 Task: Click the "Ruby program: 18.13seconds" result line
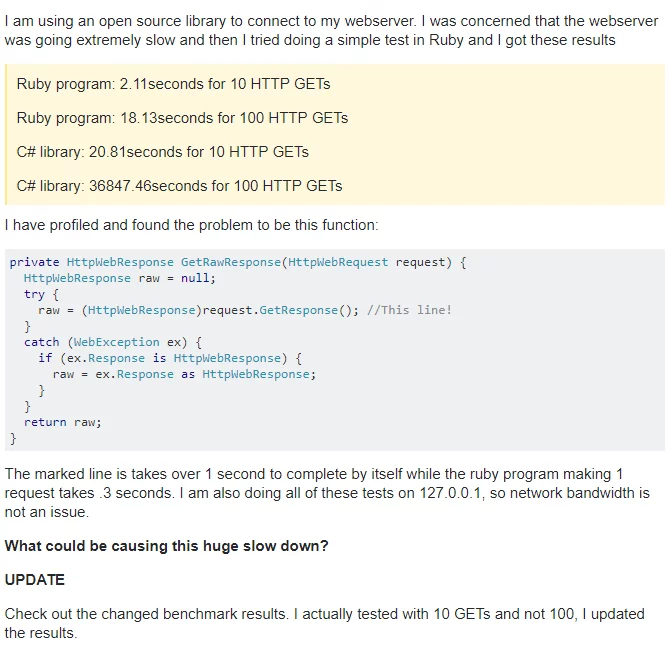tap(182, 118)
